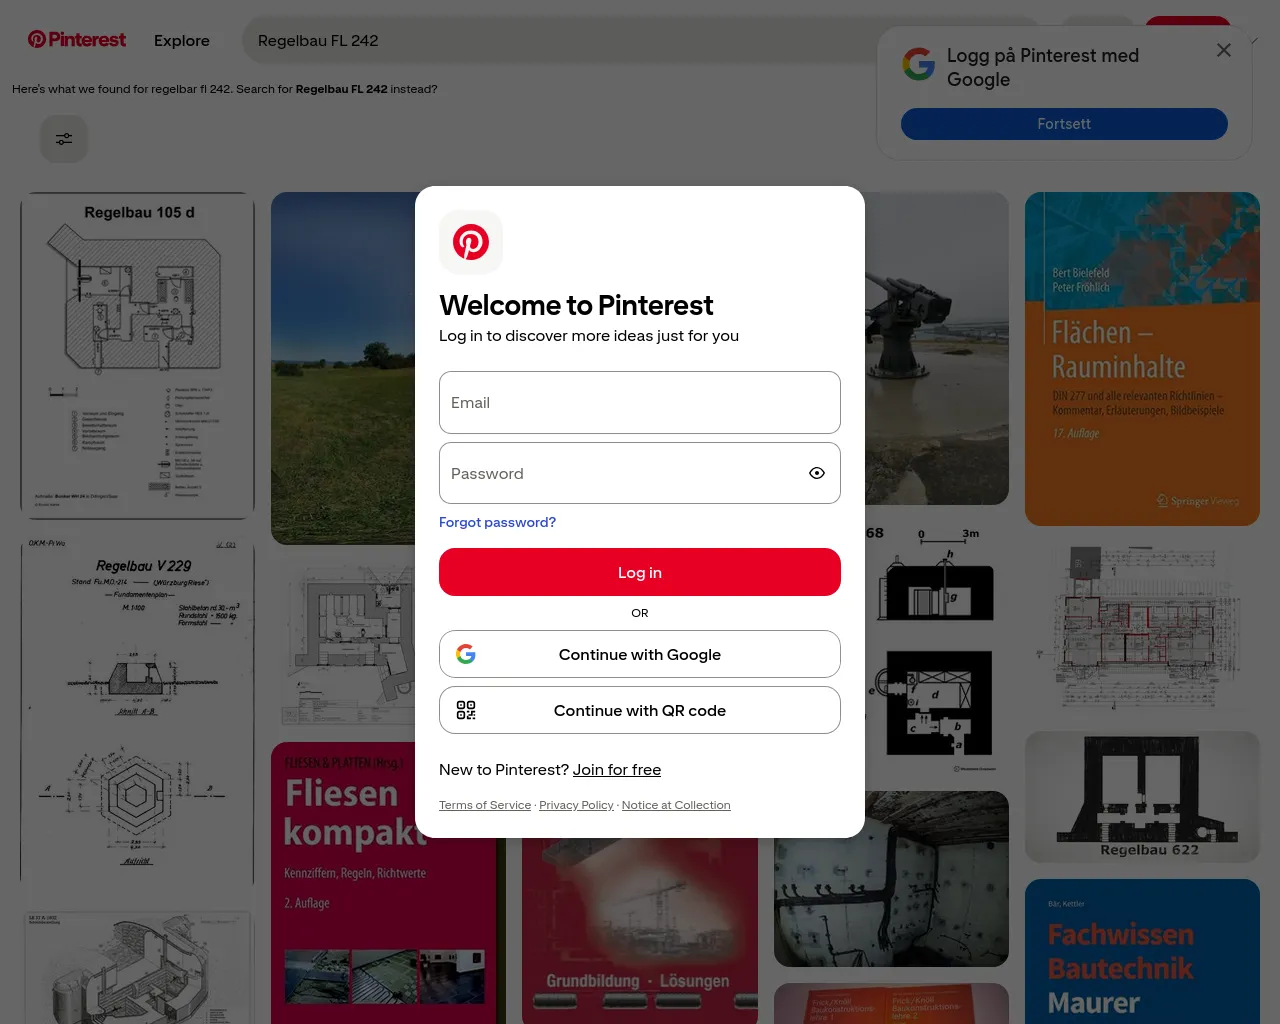The width and height of the screenshot is (1280, 1024).
Task: Click the Password input field
Action: point(640,473)
